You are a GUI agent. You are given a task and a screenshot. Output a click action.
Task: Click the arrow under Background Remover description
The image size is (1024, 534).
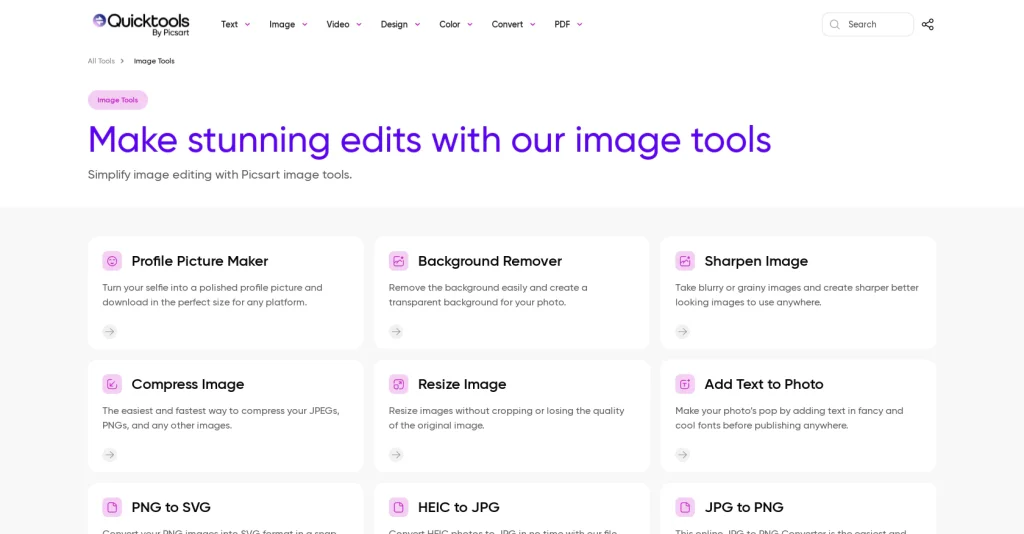point(396,332)
